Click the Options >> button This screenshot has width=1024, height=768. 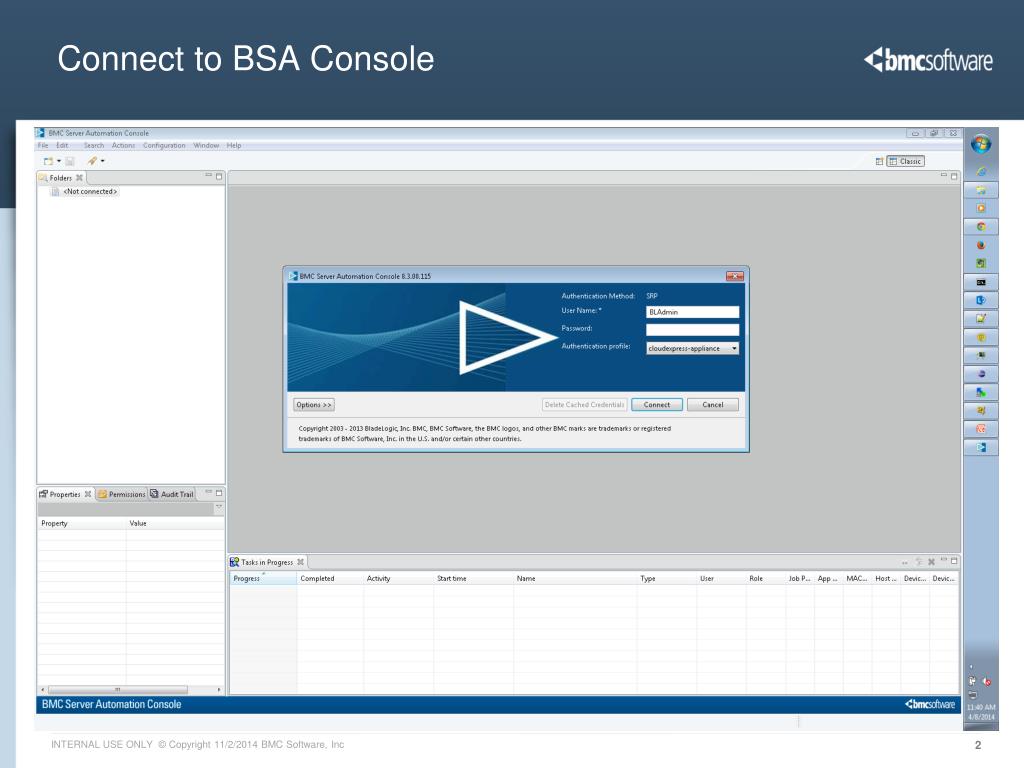tap(314, 405)
